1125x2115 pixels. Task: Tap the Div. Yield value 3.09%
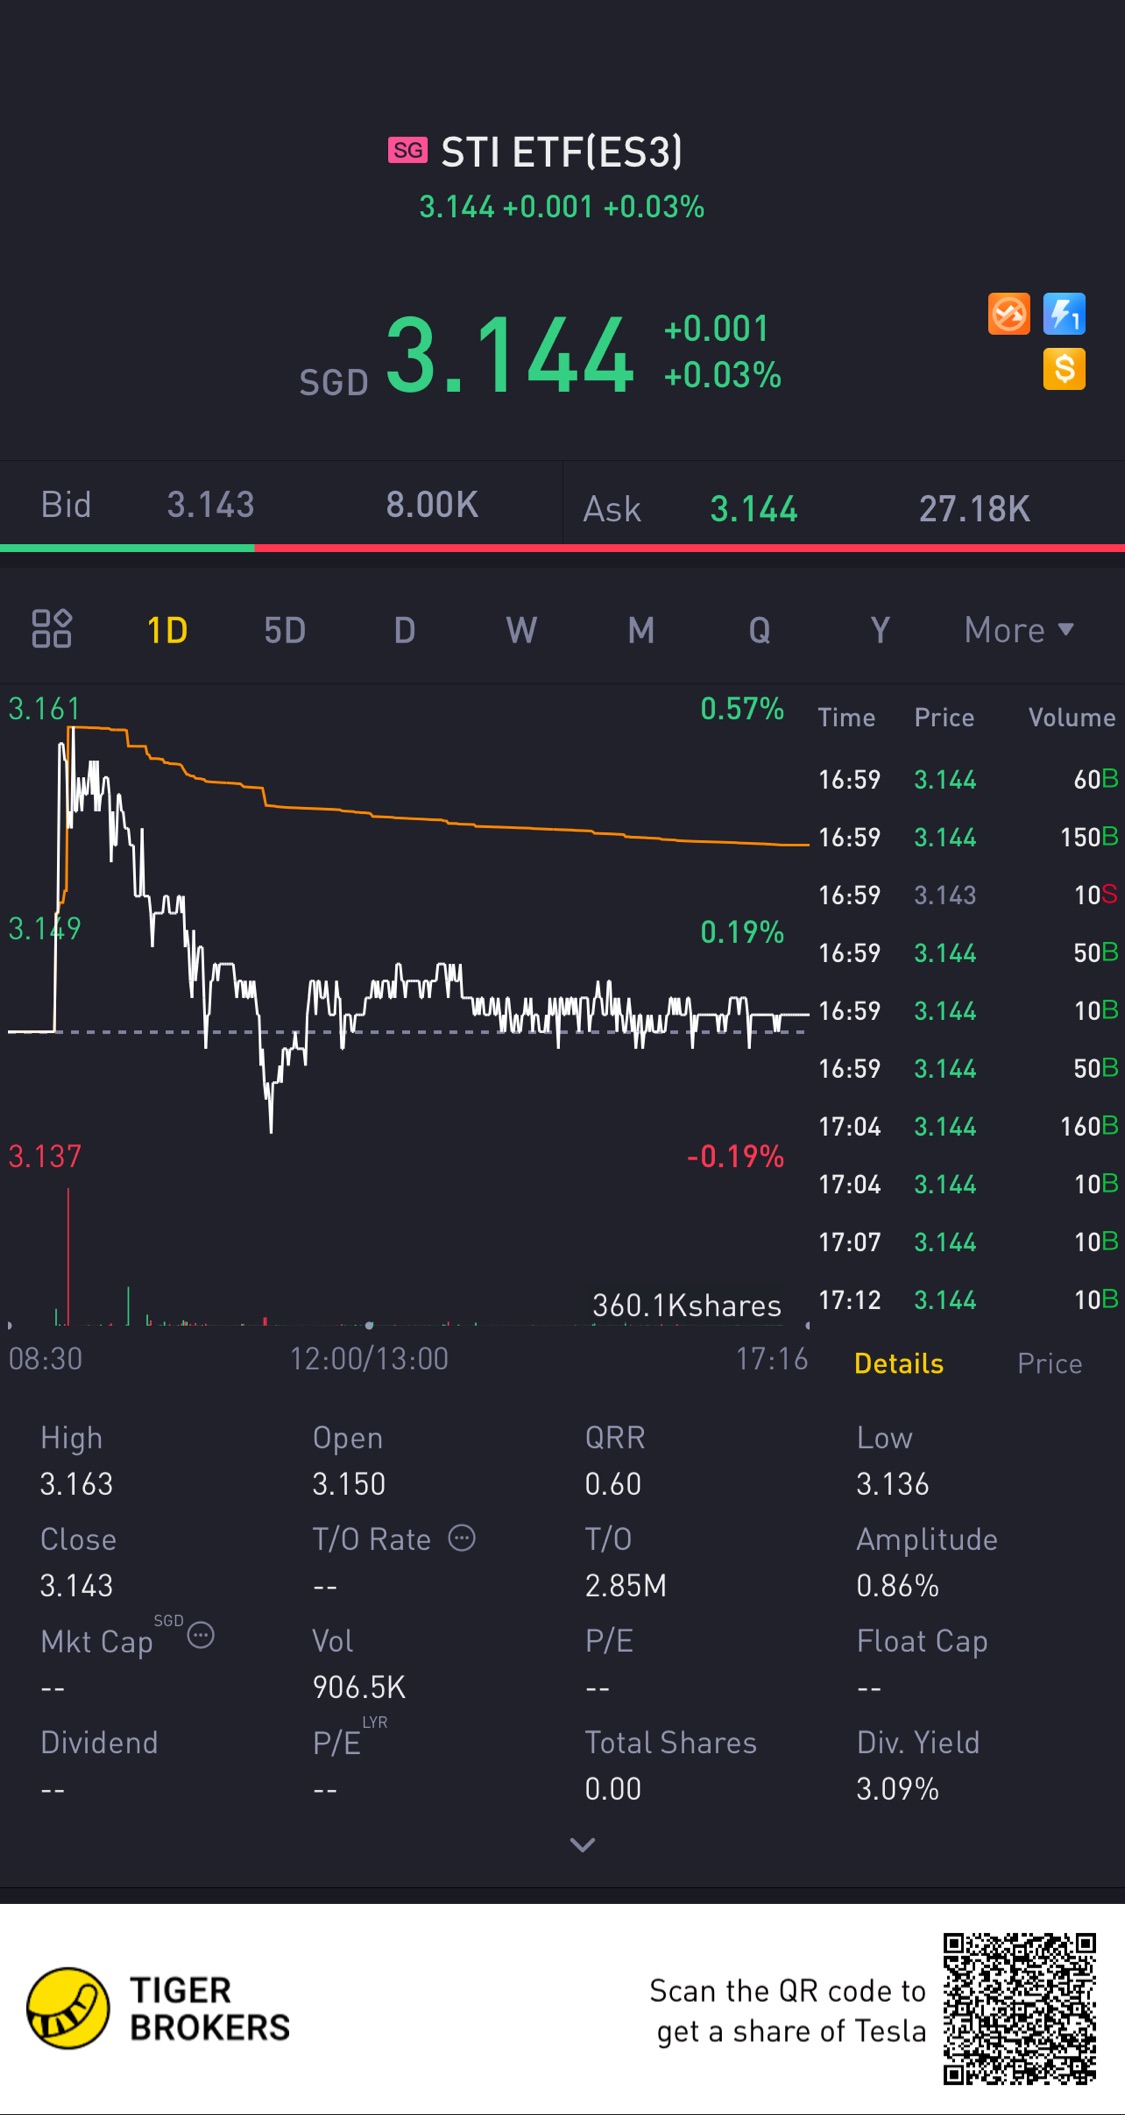897,1789
